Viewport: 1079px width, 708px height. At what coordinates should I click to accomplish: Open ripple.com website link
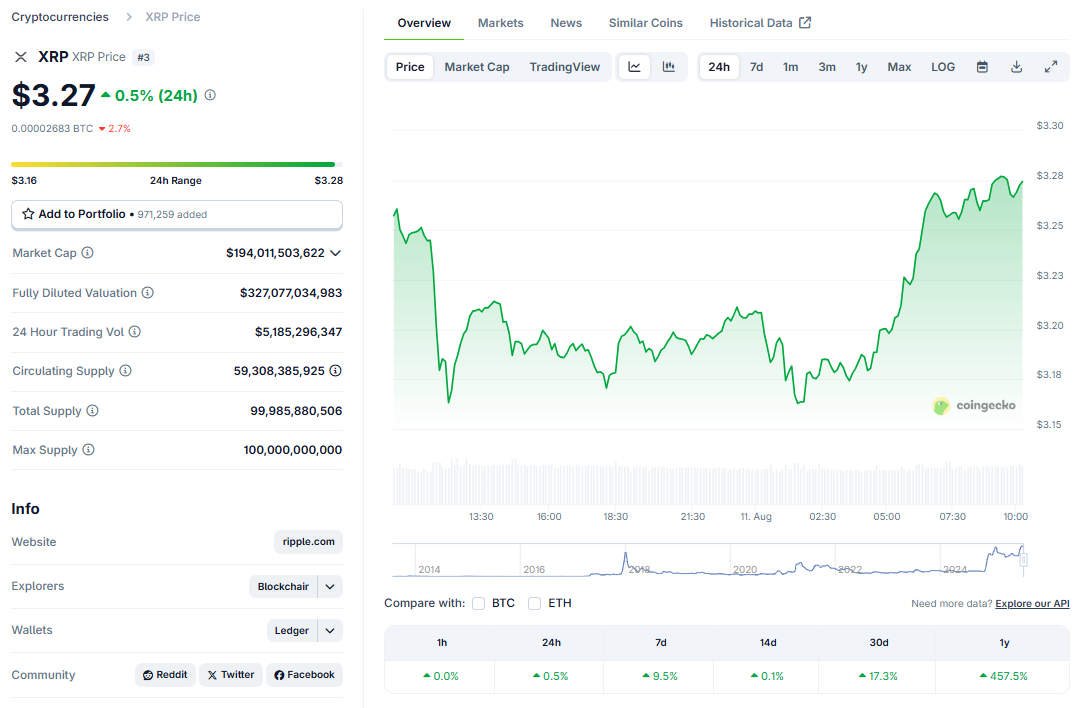pos(308,542)
